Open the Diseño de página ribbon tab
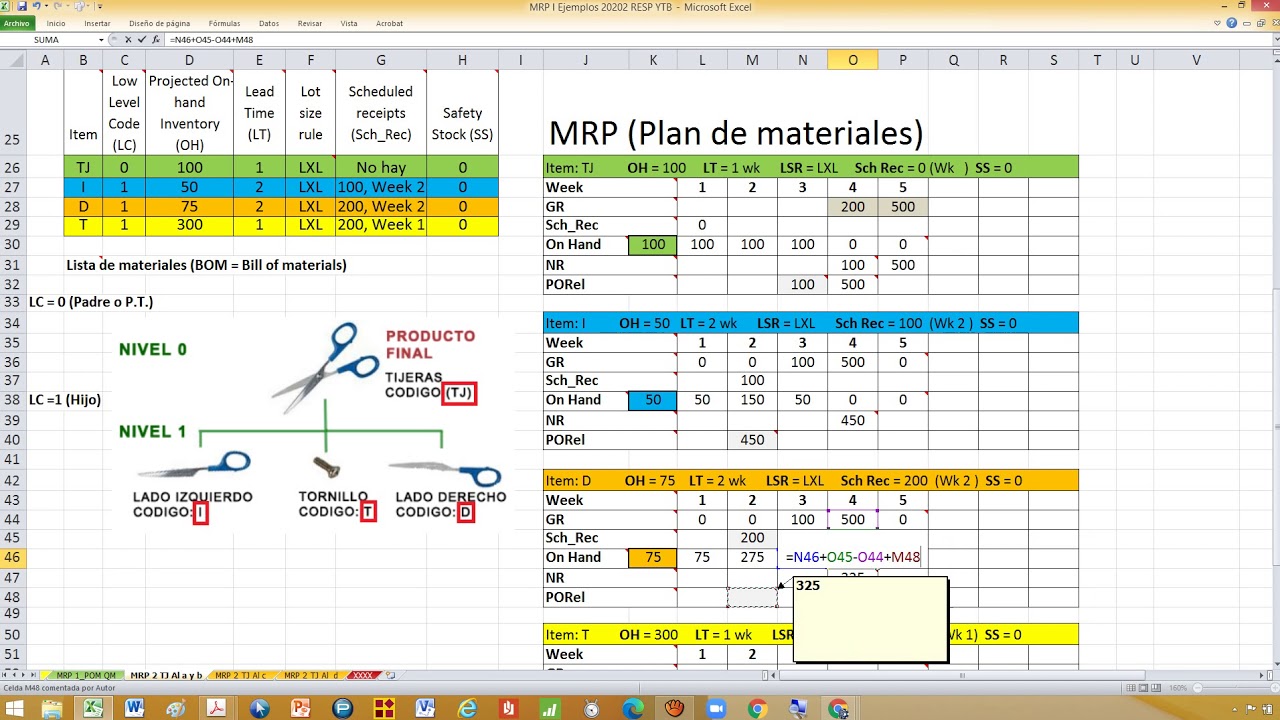This screenshot has width=1280, height=720. pyautogui.click(x=160, y=23)
